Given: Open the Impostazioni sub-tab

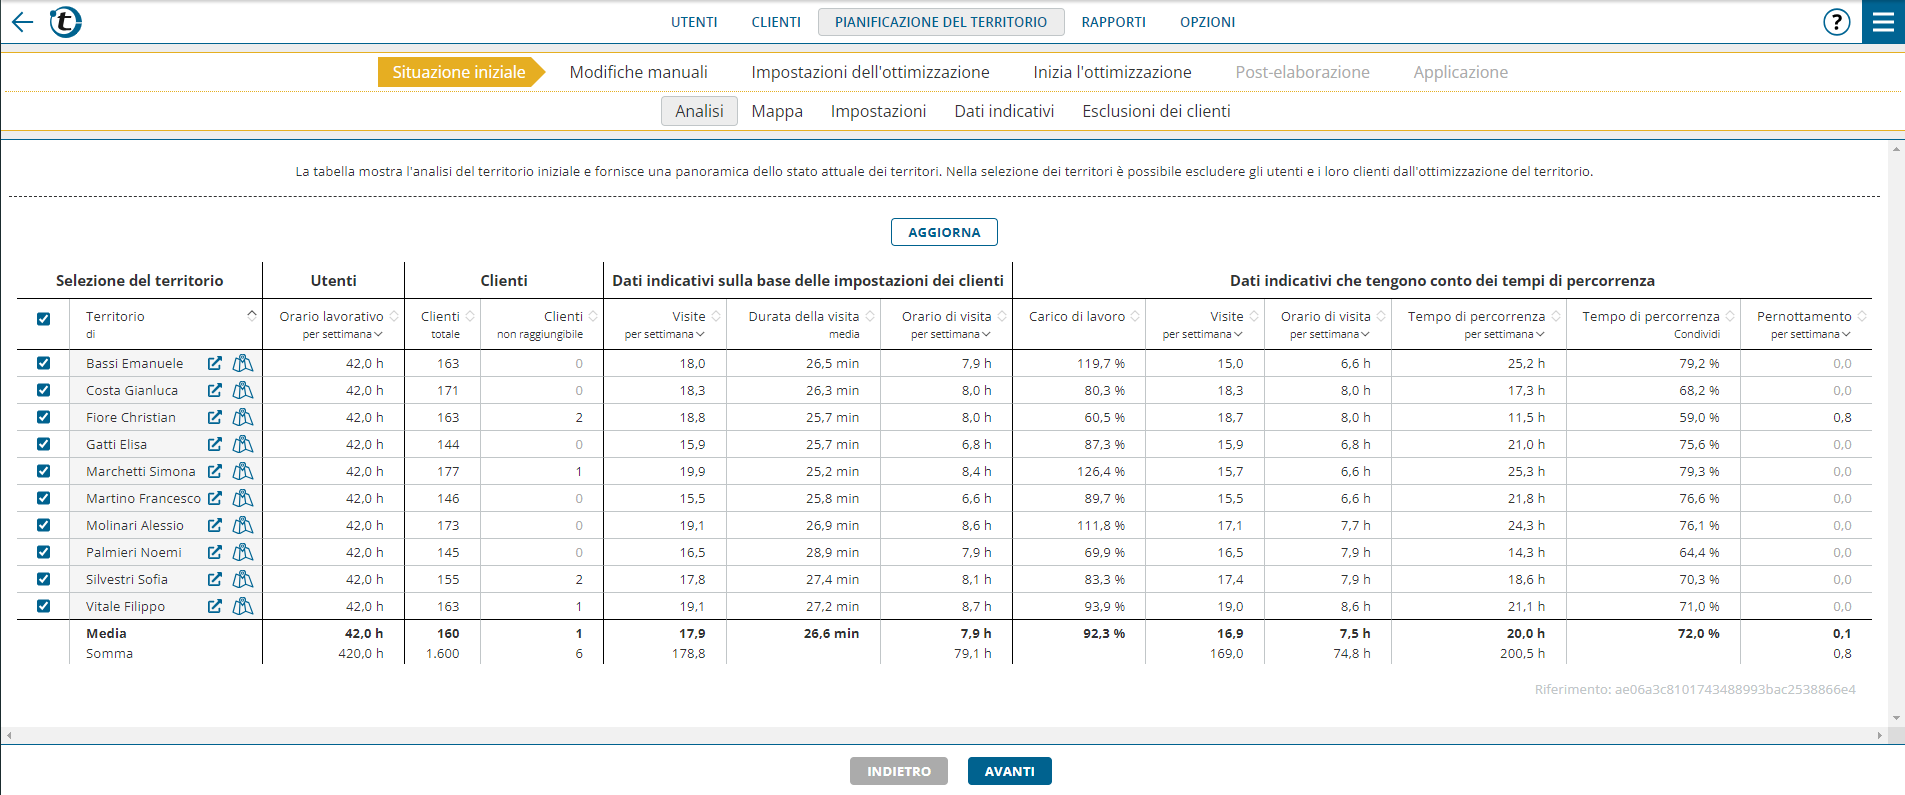Looking at the screenshot, I should pyautogui.click(x=878, y=111).
